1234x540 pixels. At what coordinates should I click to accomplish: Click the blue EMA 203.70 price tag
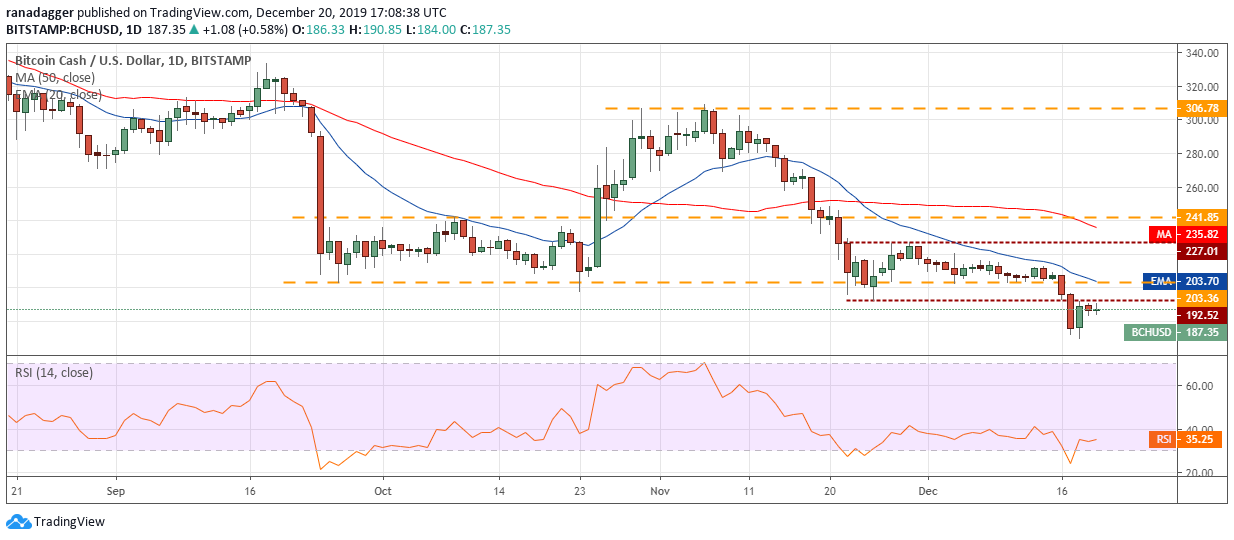1183,281
